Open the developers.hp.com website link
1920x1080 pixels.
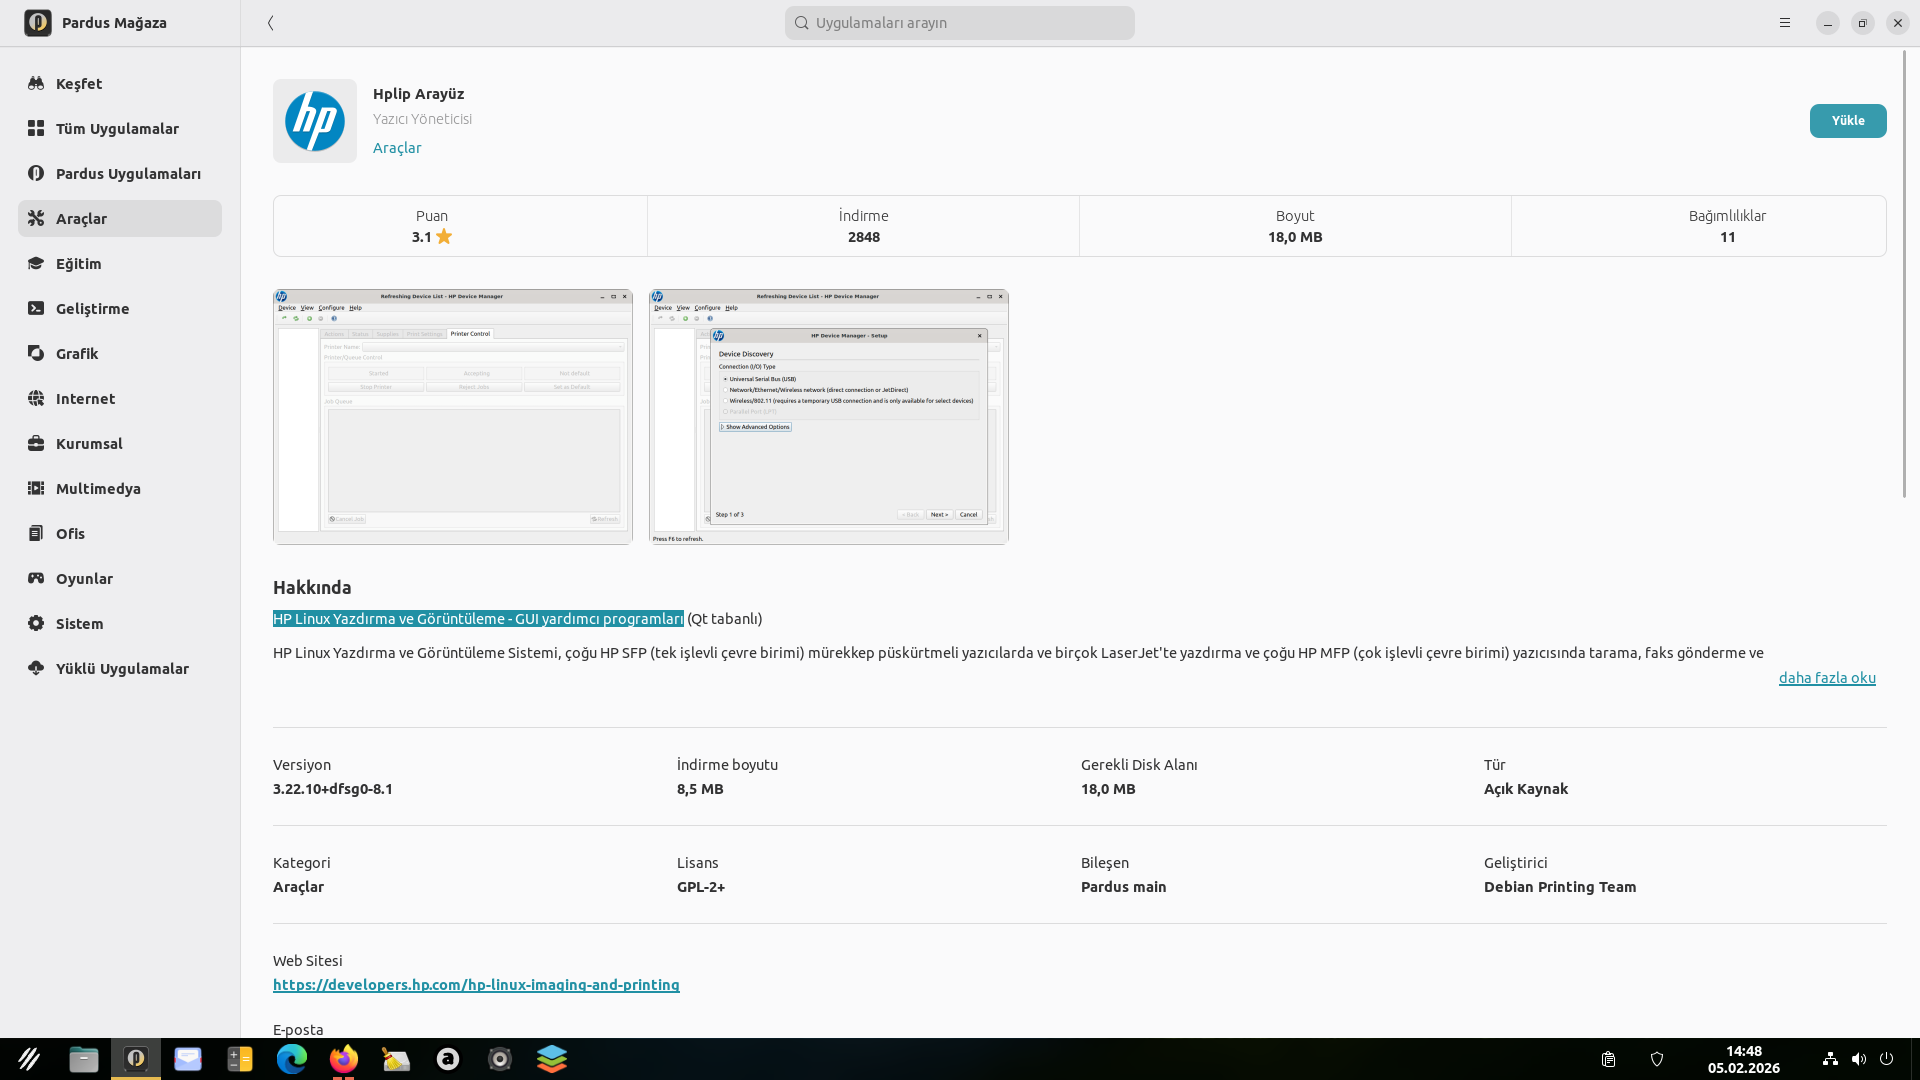[x=476, y=985]
